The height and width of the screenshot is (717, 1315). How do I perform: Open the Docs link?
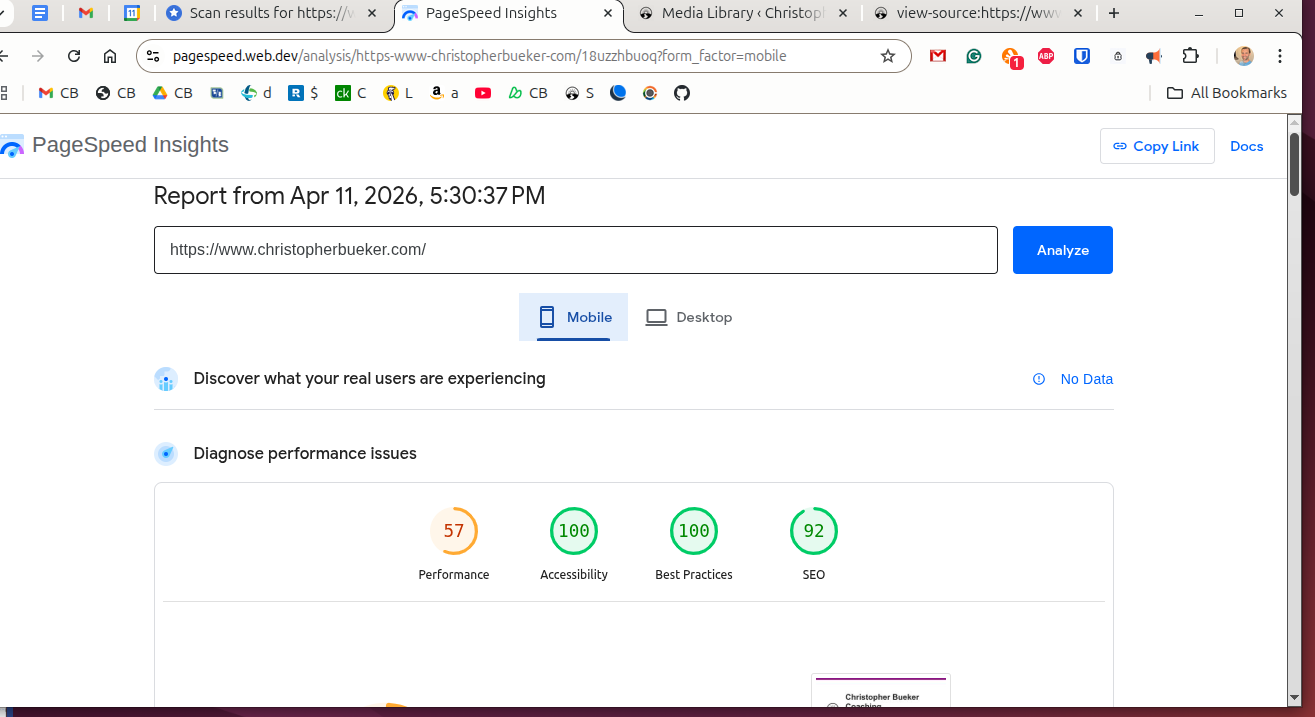pyautogui.click(x=1247, y=146)
